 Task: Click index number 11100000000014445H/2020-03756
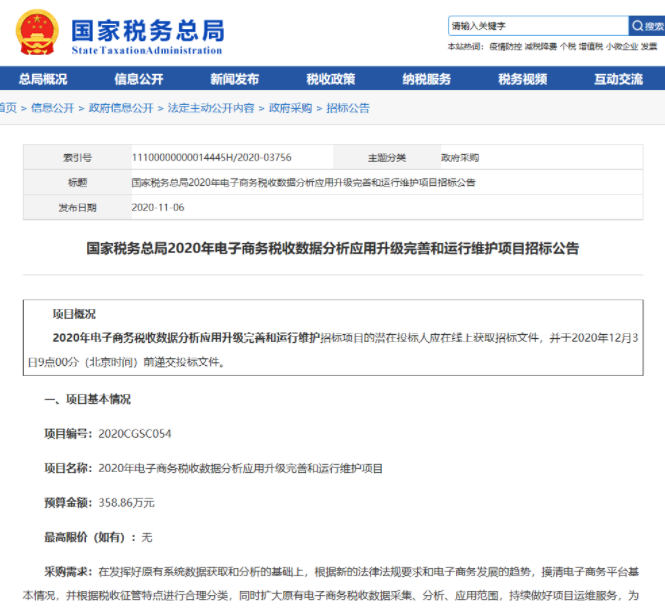pyautogui.click(x=212, y=158)
